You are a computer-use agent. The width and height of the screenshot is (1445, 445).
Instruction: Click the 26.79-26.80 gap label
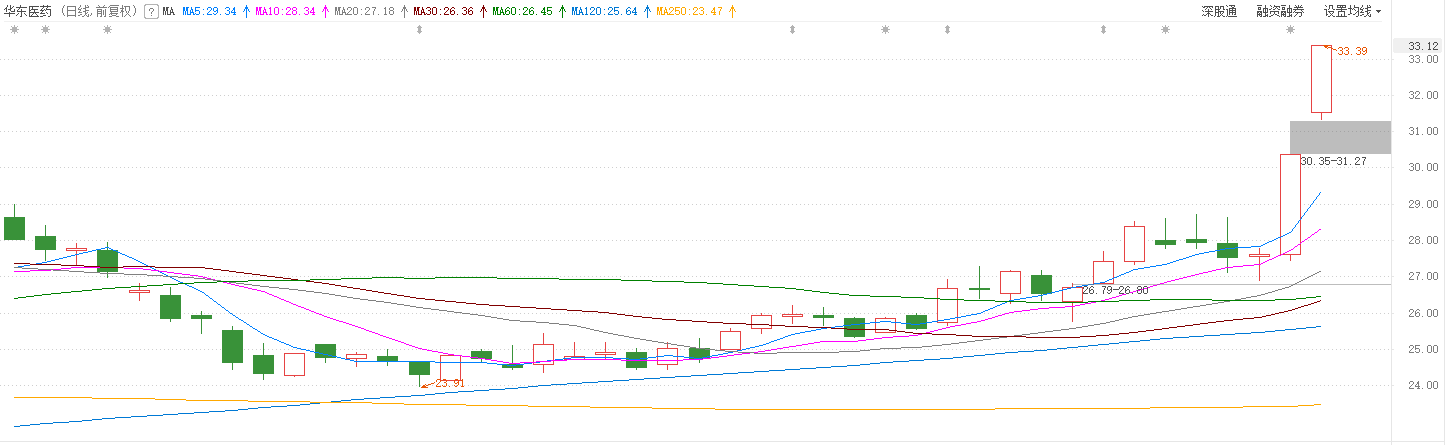click(1115, 290)
